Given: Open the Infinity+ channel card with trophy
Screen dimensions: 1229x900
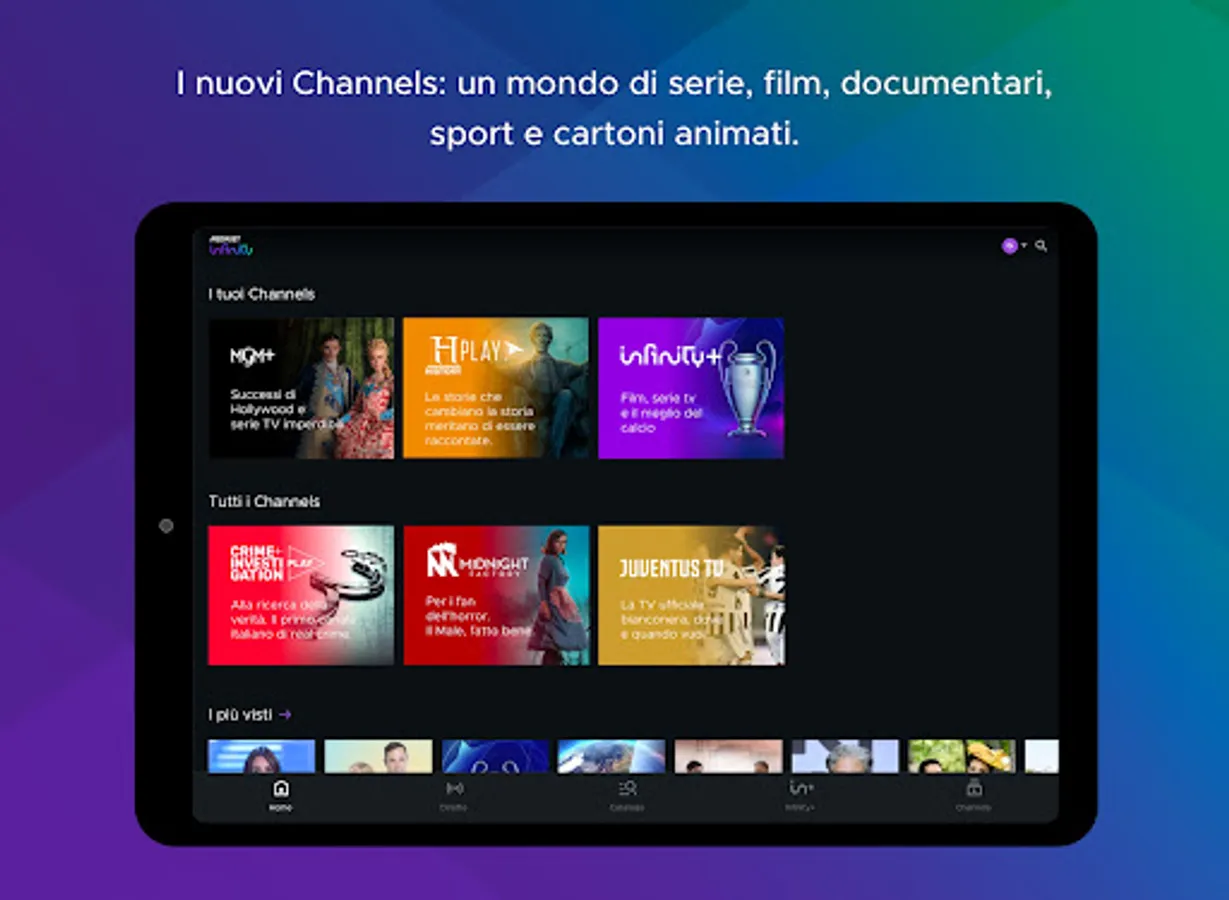Looking at the screenshot, I should point(691,388).
